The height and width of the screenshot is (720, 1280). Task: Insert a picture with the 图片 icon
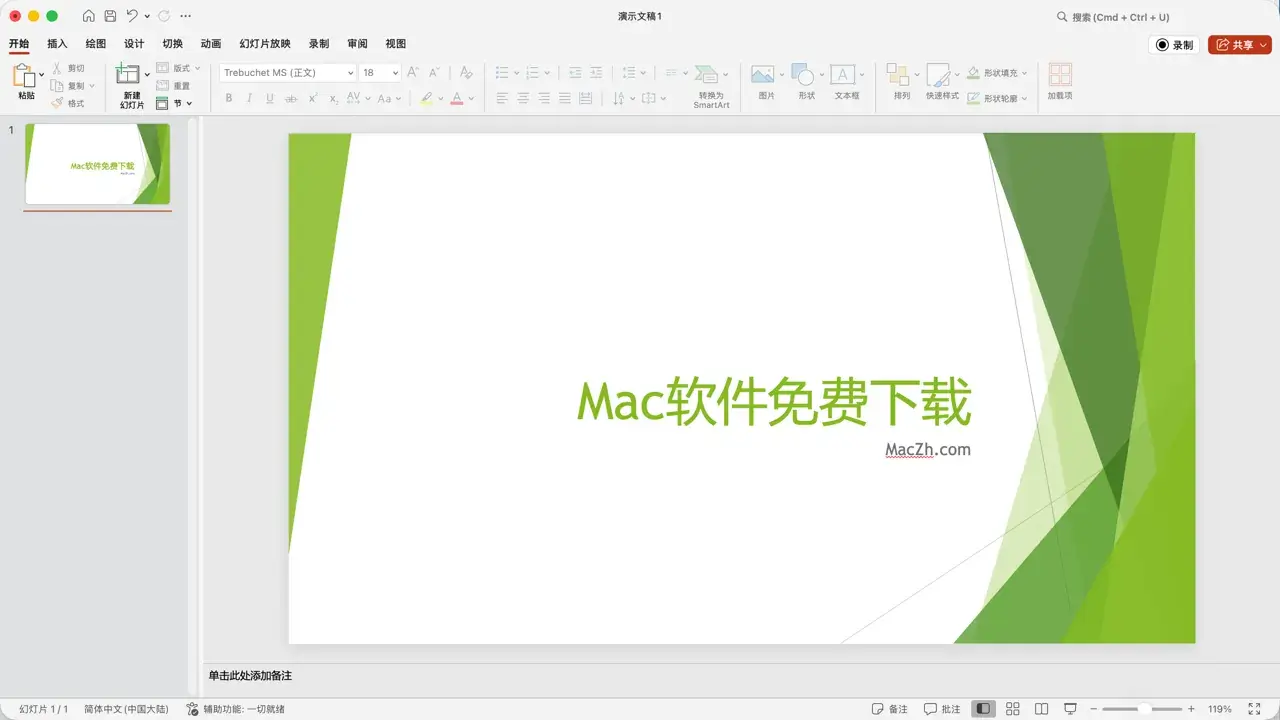tap(763, 75)
